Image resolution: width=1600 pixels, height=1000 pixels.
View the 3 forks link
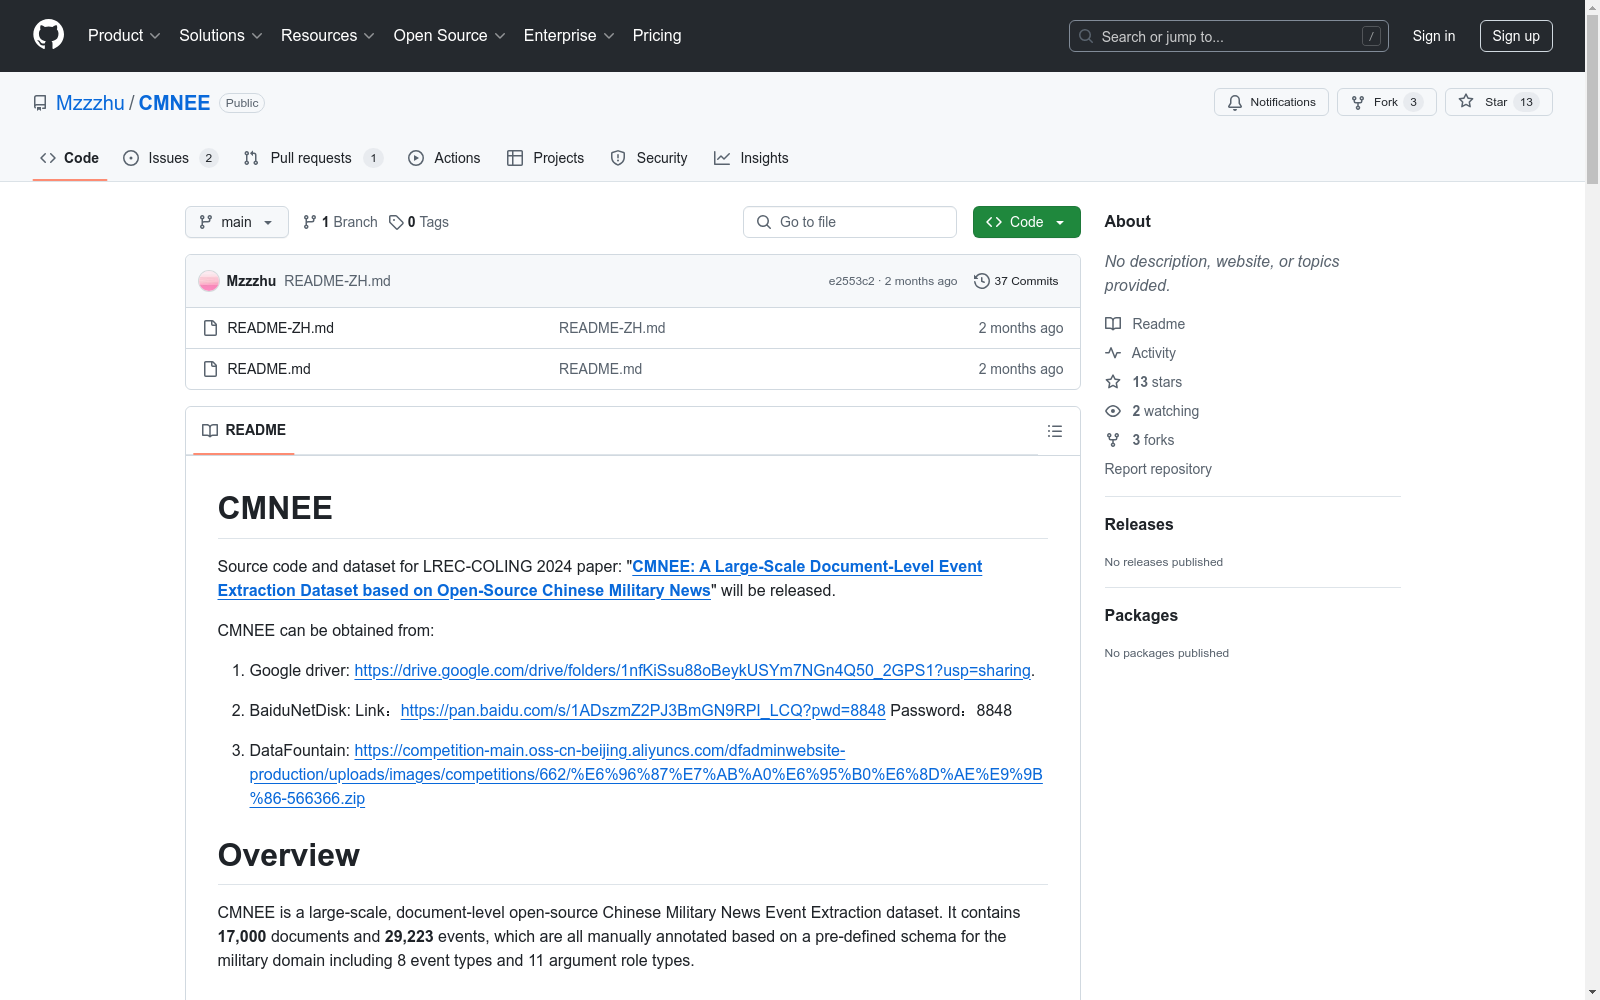click(x=1140, y=440)
